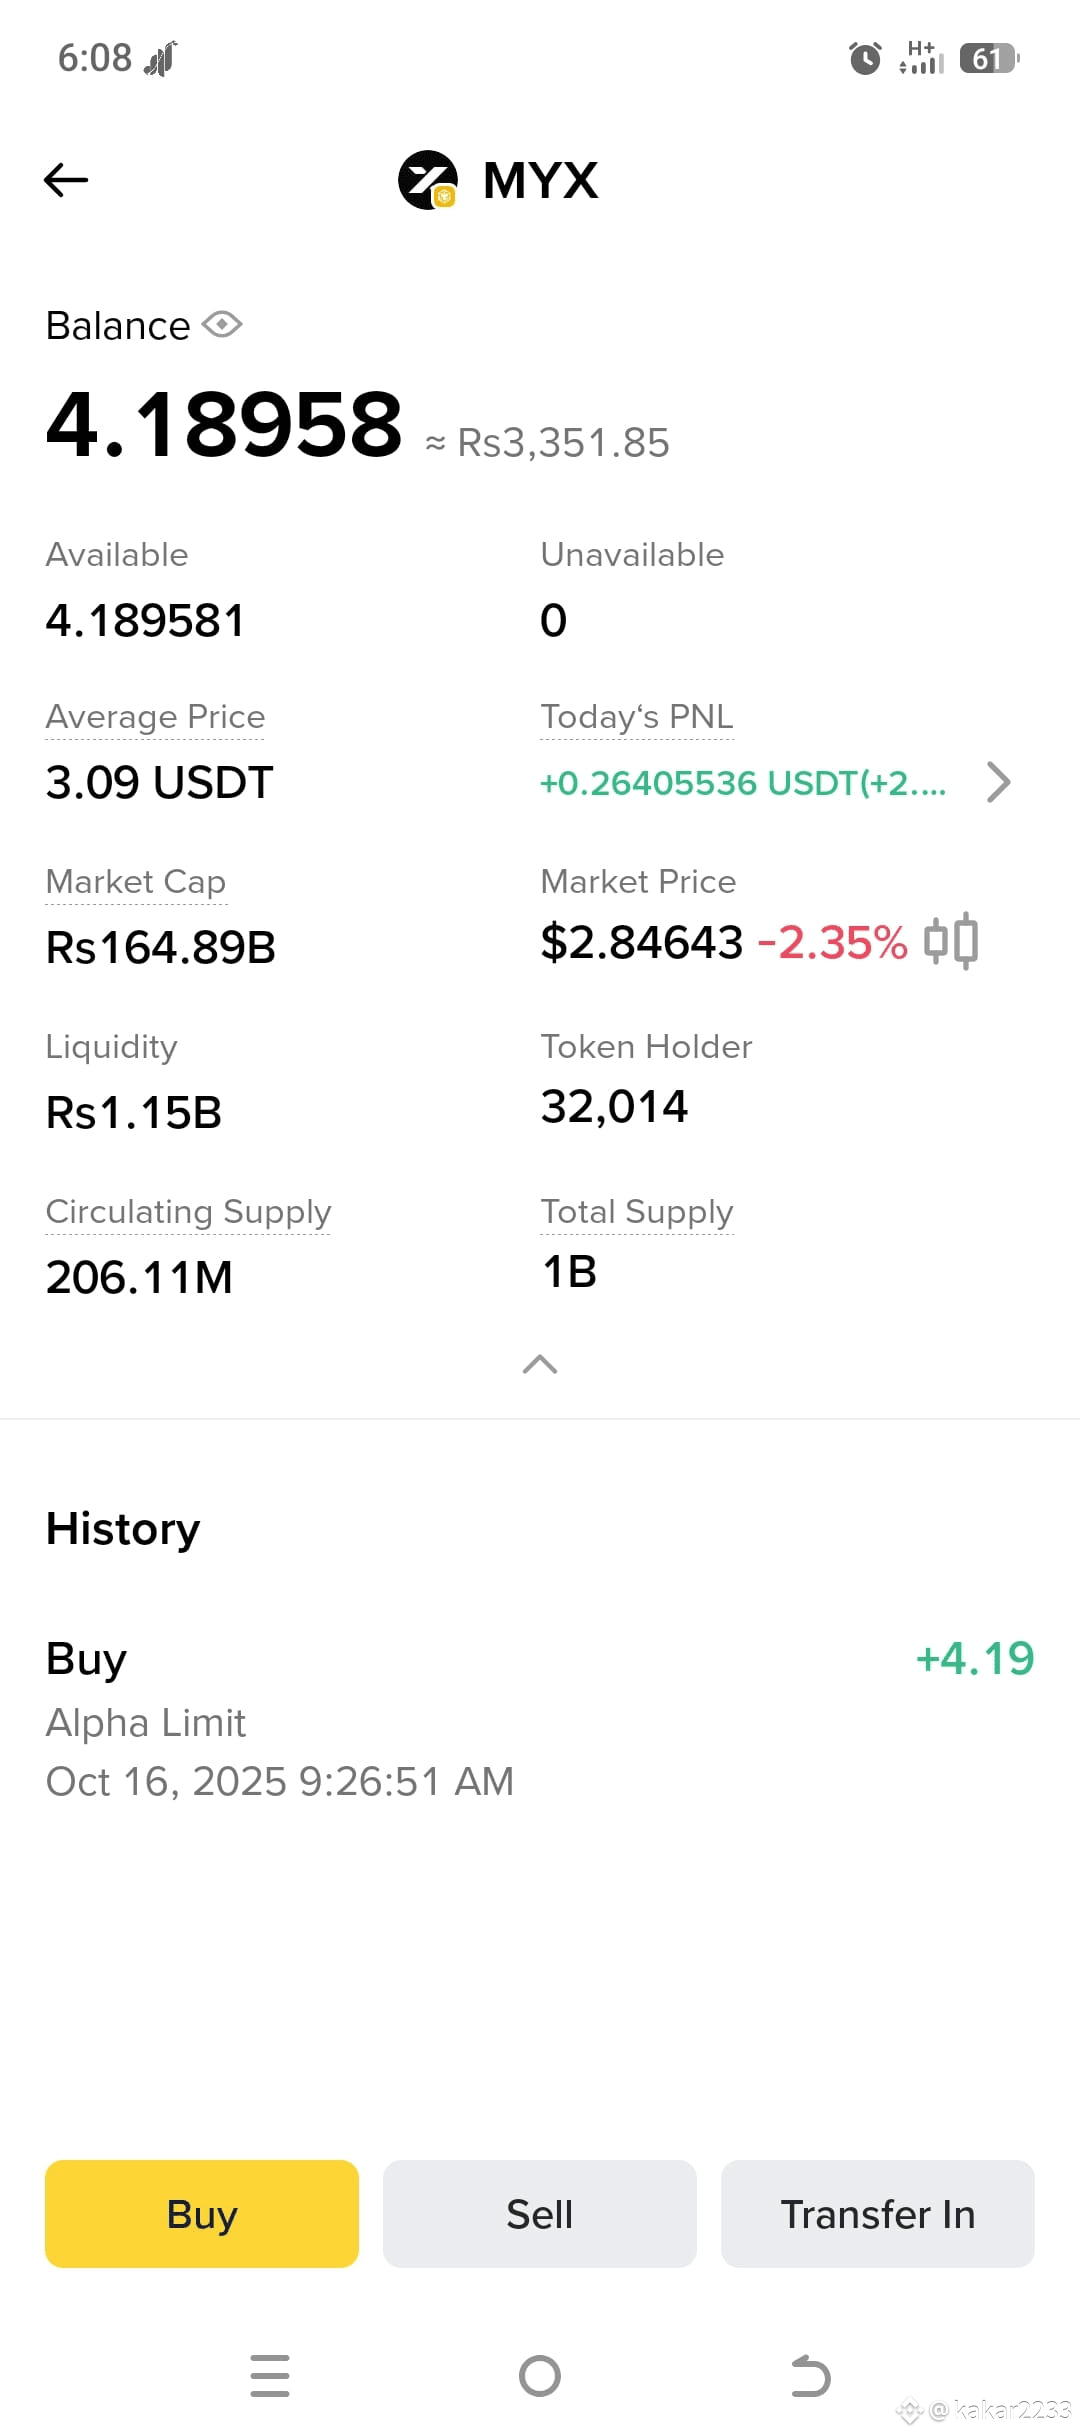Tap the alarm clock status icon

click(x=865, y=58)
